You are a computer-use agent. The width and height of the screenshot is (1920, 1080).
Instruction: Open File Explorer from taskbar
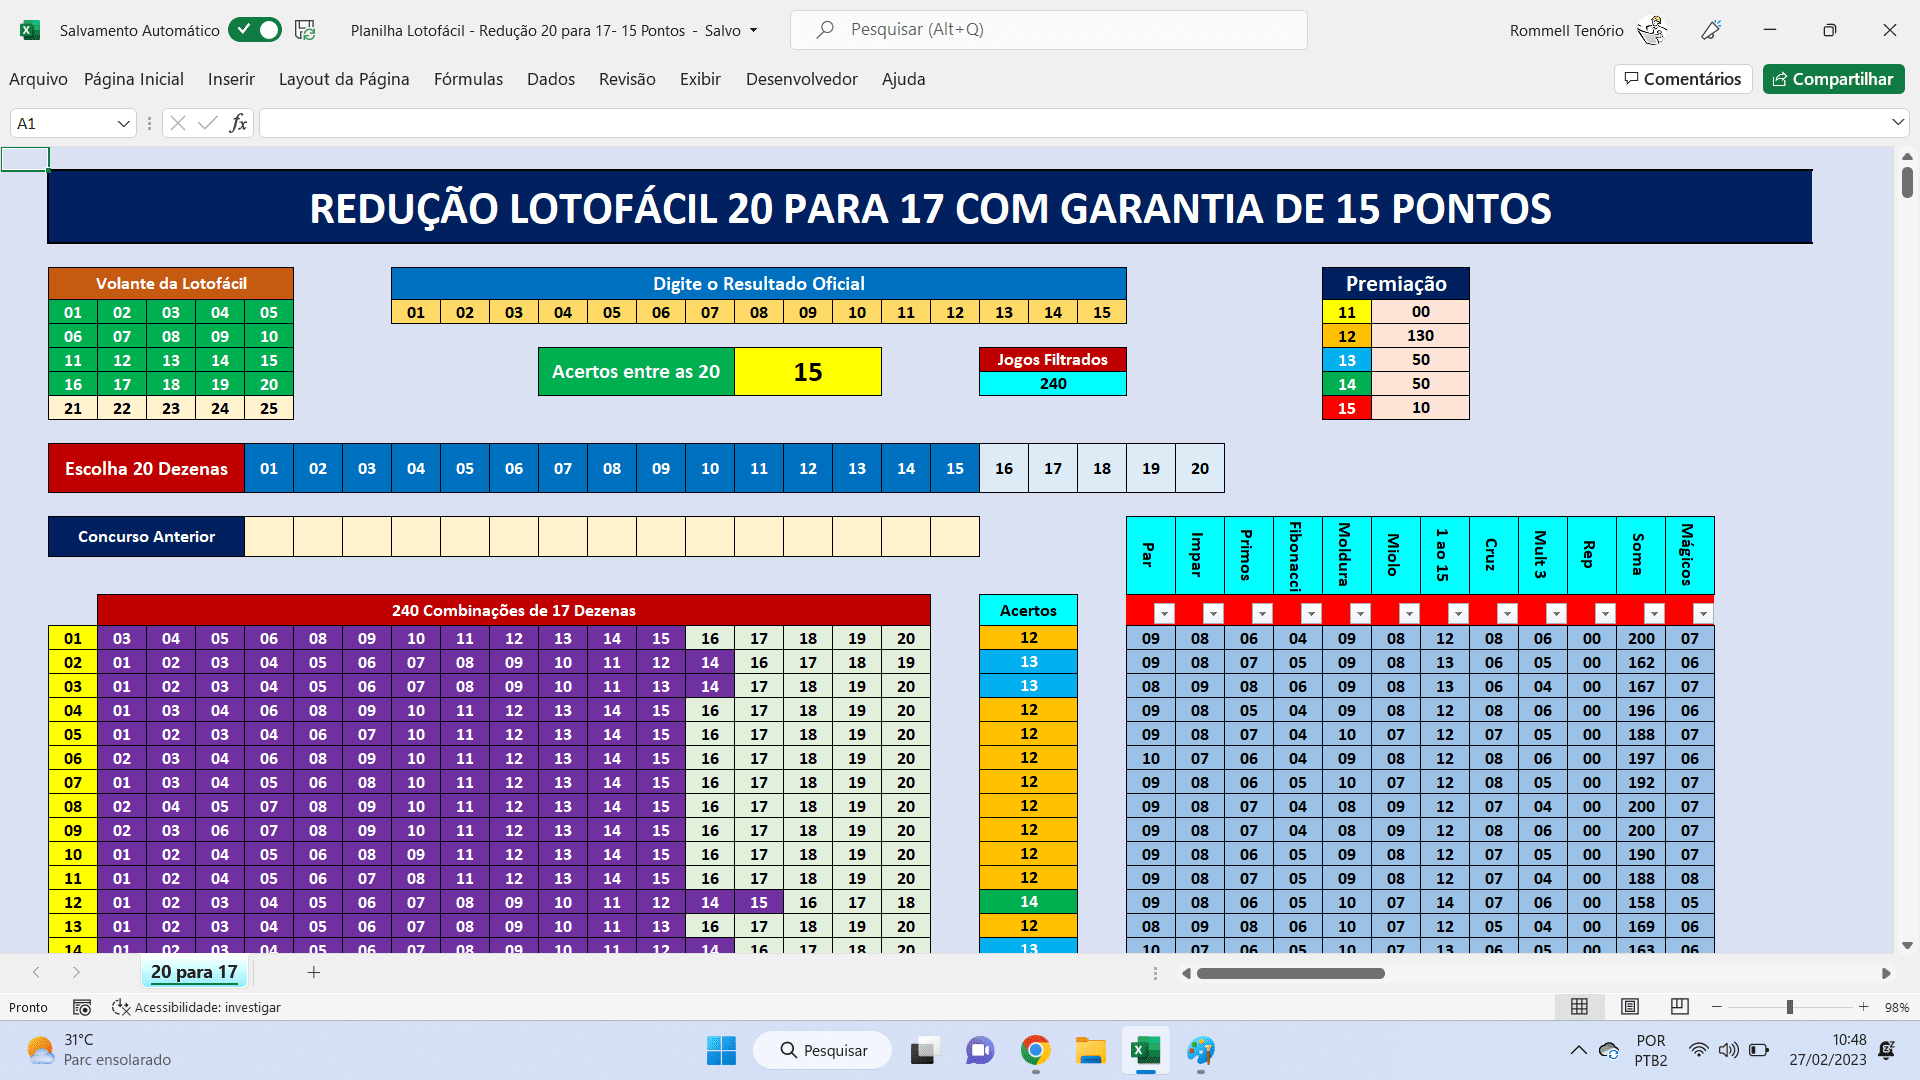[1090, 1050]
